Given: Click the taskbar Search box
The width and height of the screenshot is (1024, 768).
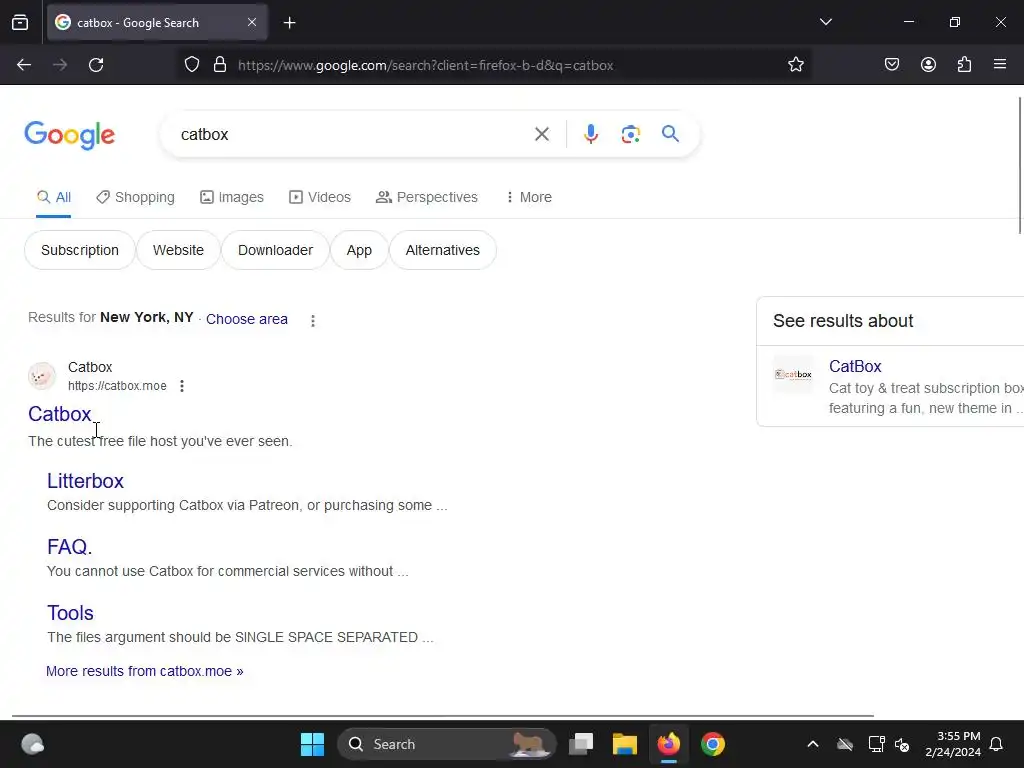Looking at the screenshot, I should coord(447,744).
